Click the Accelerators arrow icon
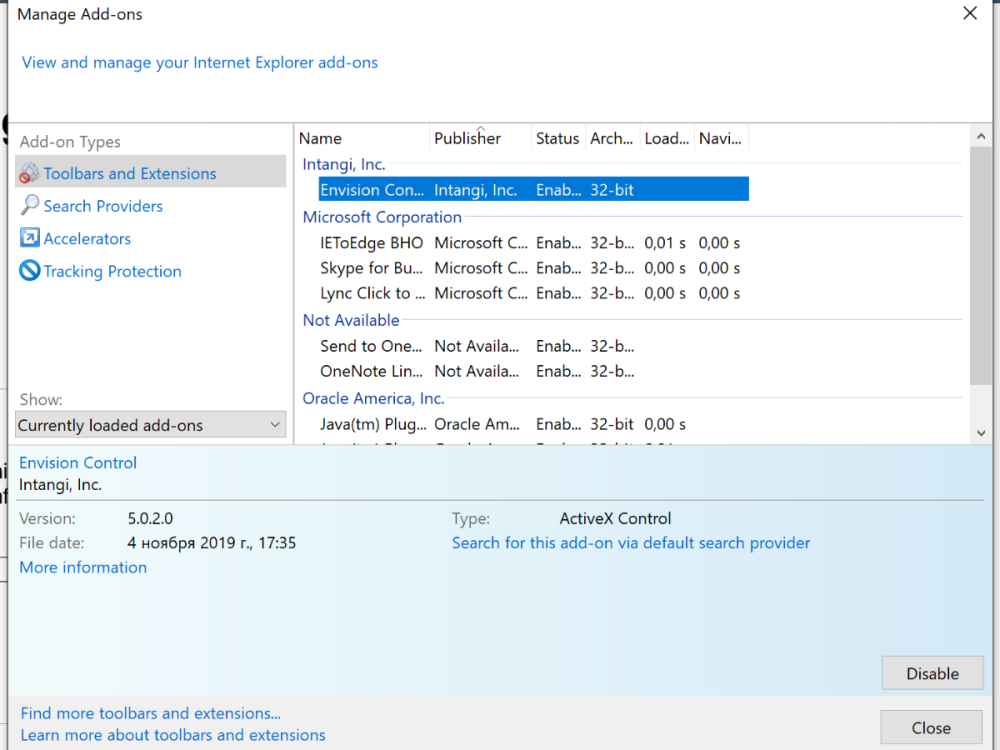Screen dimensions: 1000x750 [x=29, y=239]
